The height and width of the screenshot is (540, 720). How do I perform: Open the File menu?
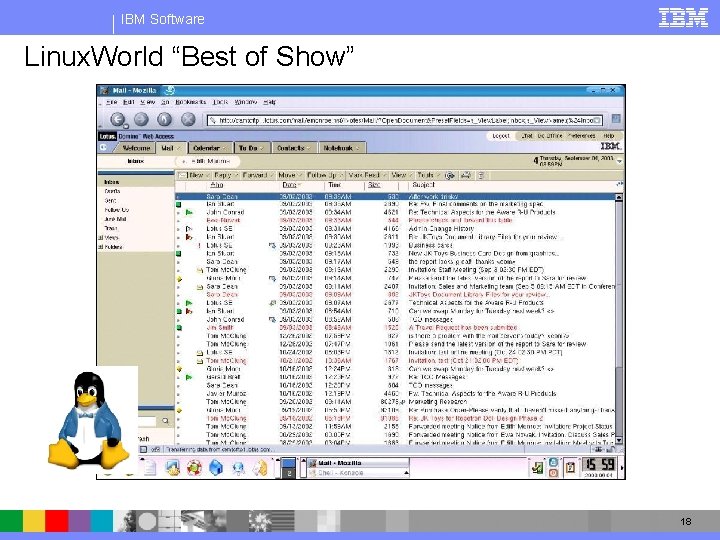[x=112, y=102]
